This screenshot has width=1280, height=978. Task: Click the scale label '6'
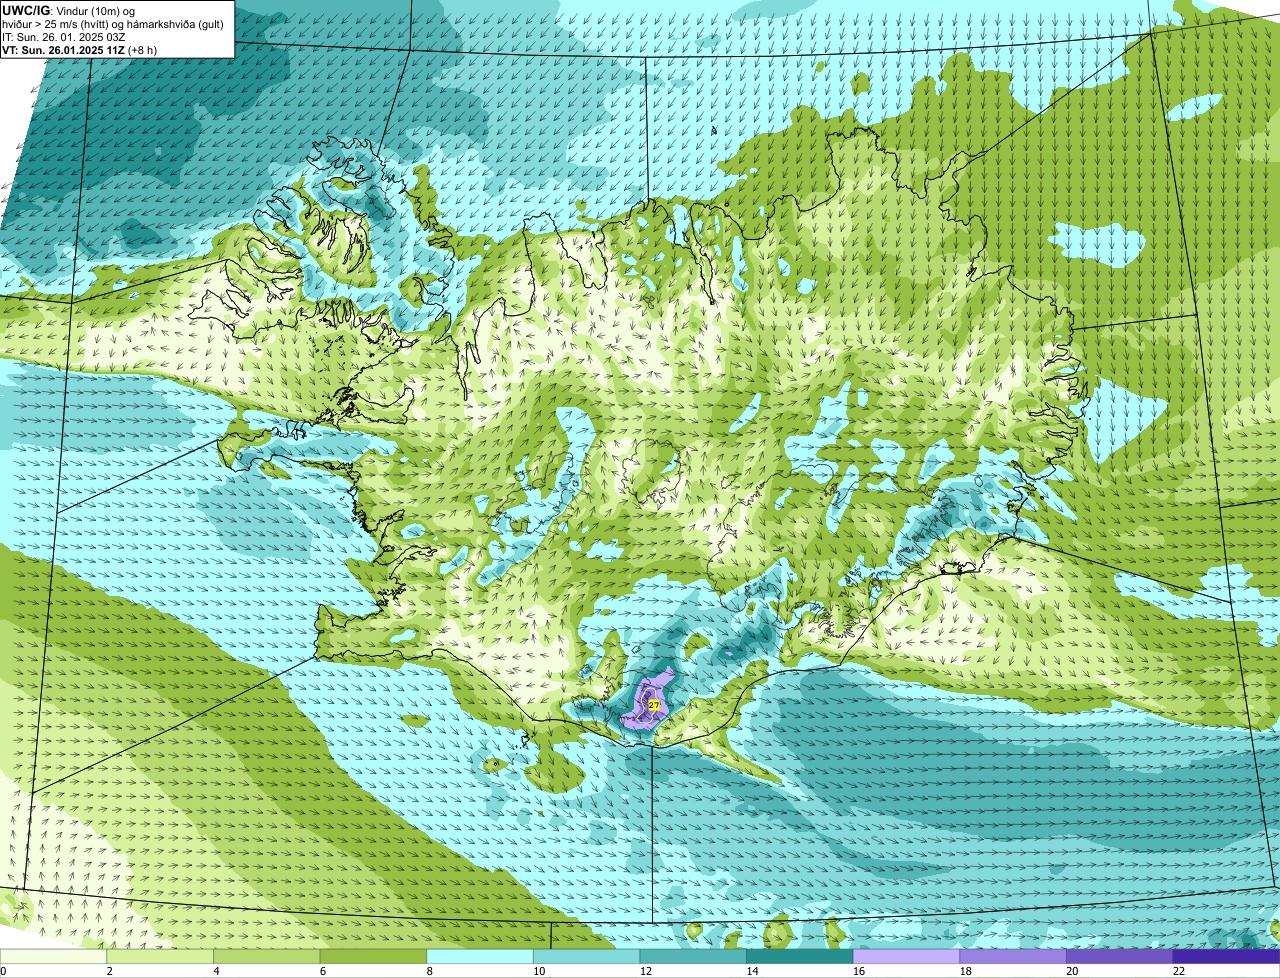point(322,971)
